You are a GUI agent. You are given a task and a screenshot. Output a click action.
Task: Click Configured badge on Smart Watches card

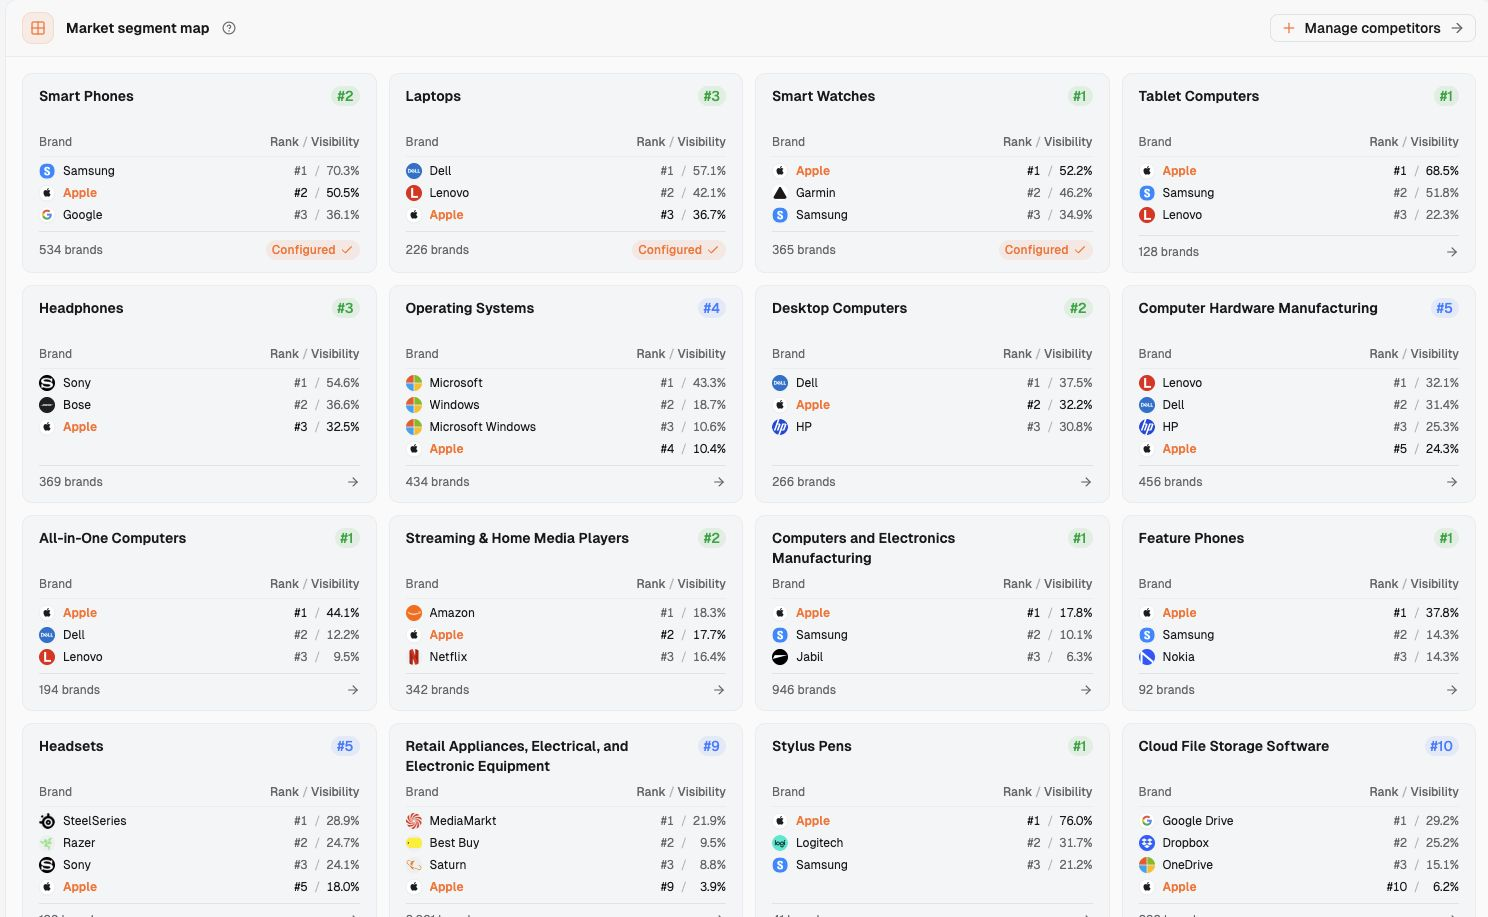[x=1046, y=250]
